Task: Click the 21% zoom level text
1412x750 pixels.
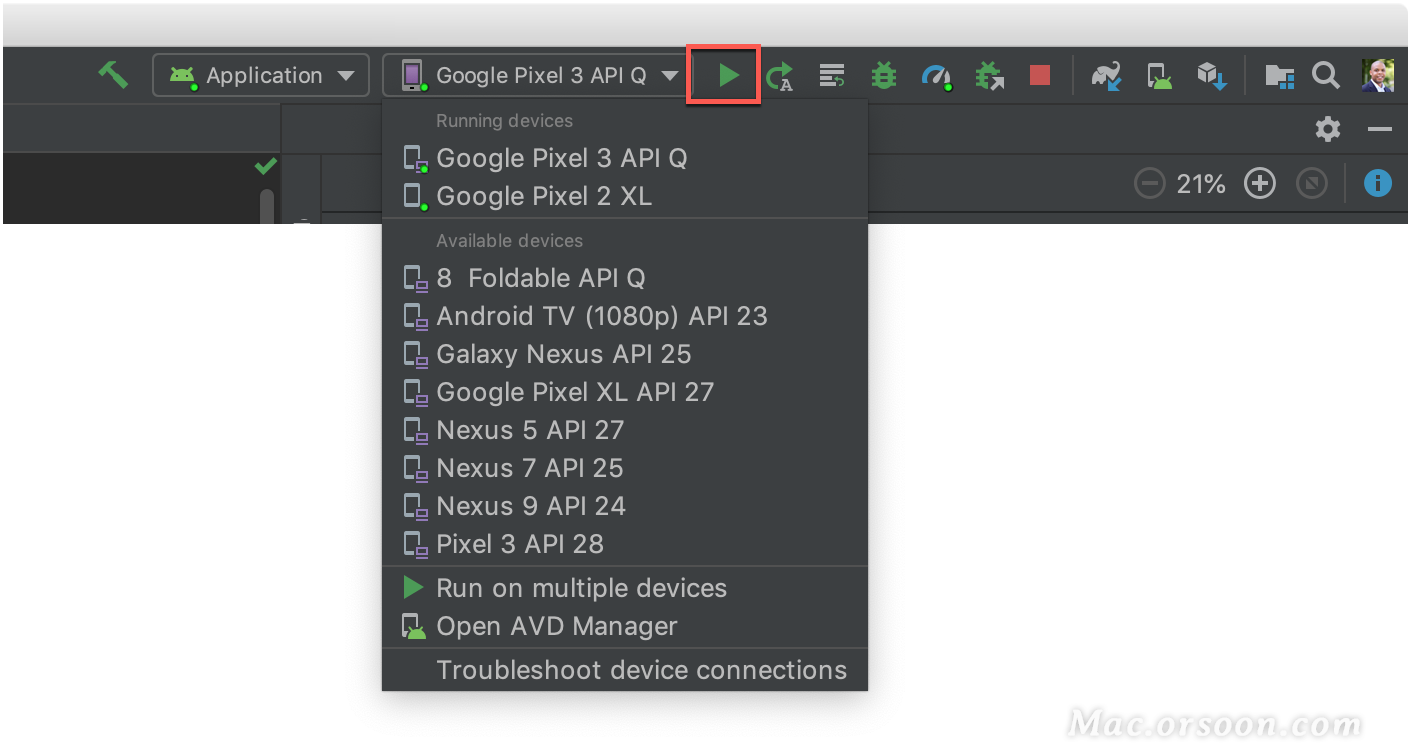Action: (x=1201, y=184)
